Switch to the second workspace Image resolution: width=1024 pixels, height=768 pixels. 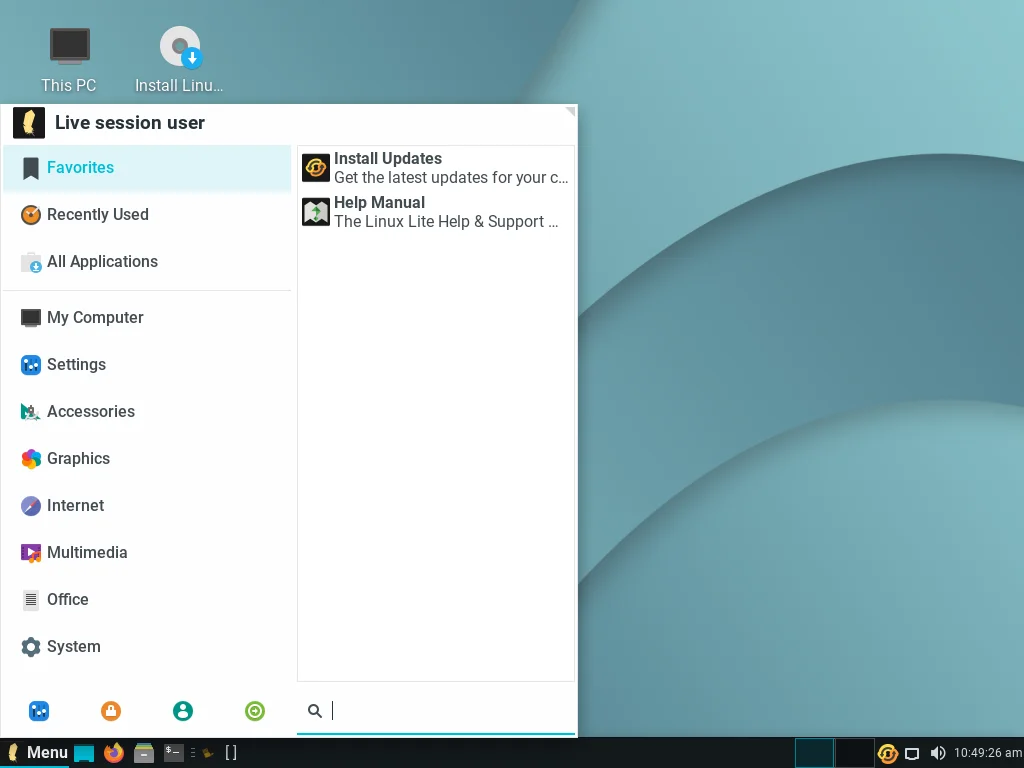coord(854,753)
